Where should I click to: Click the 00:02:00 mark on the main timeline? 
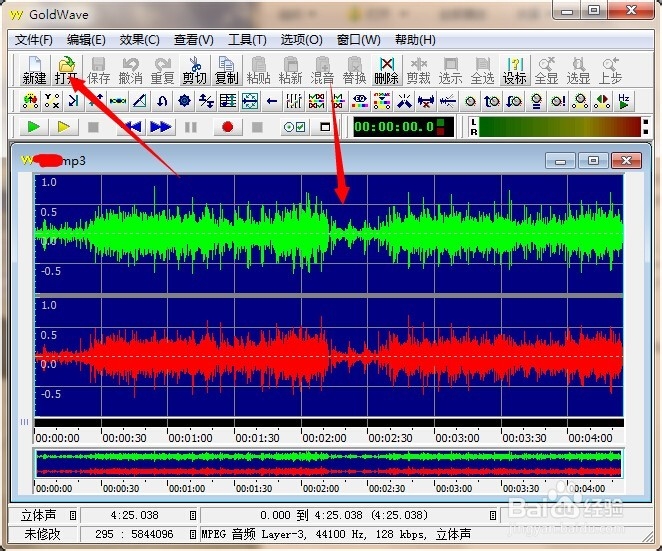324,438
